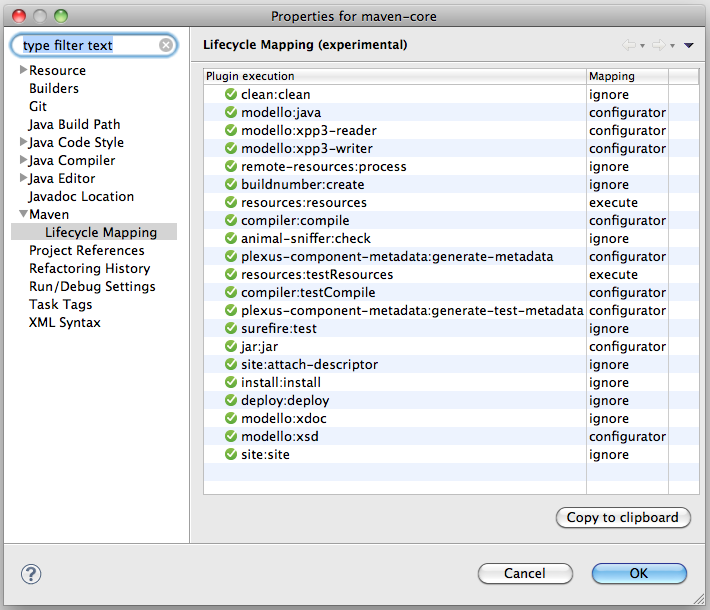Screen dimensions: 710x610
Task: Click the green check icon beside modello:java
Action: (x=231, y=112)
